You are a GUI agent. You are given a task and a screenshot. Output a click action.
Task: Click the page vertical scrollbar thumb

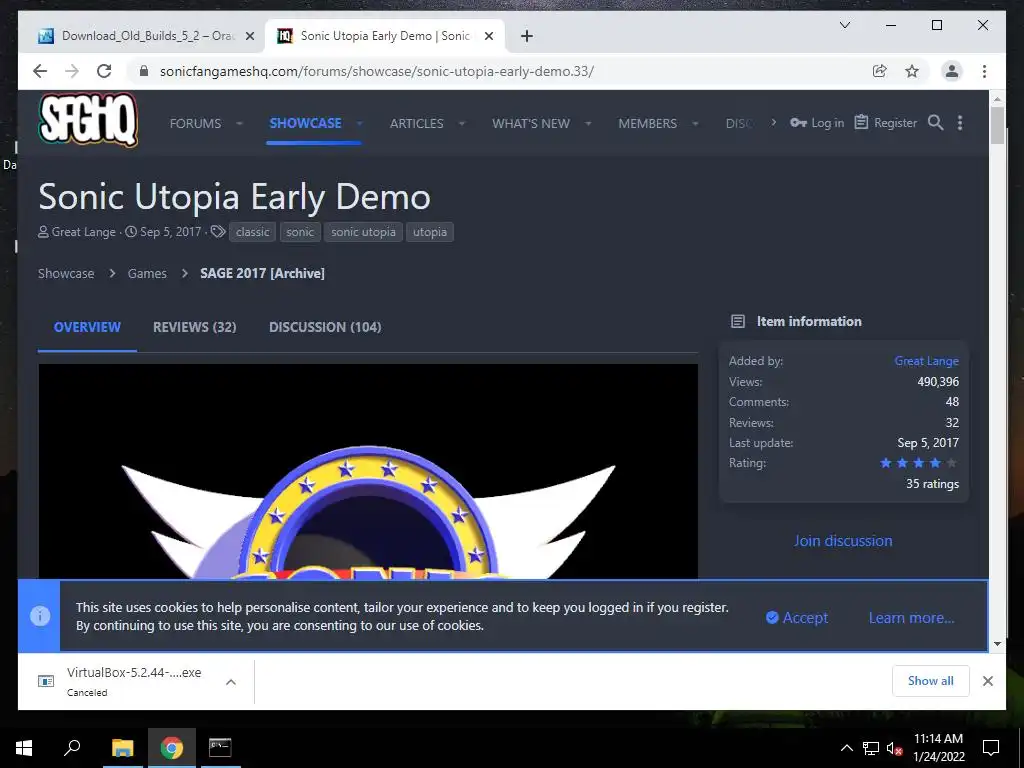click(x=997, y=125)
